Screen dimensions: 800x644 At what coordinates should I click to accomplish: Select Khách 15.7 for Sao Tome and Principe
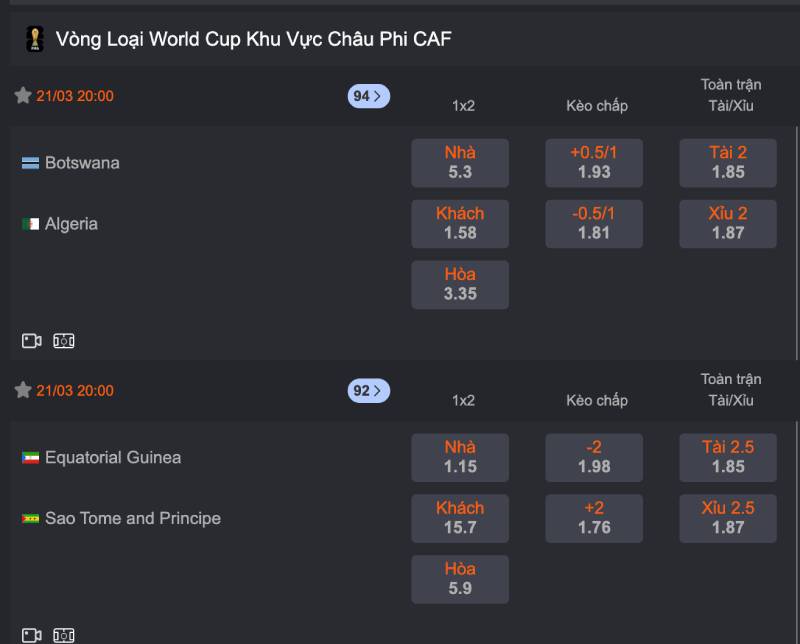point(460,518)
